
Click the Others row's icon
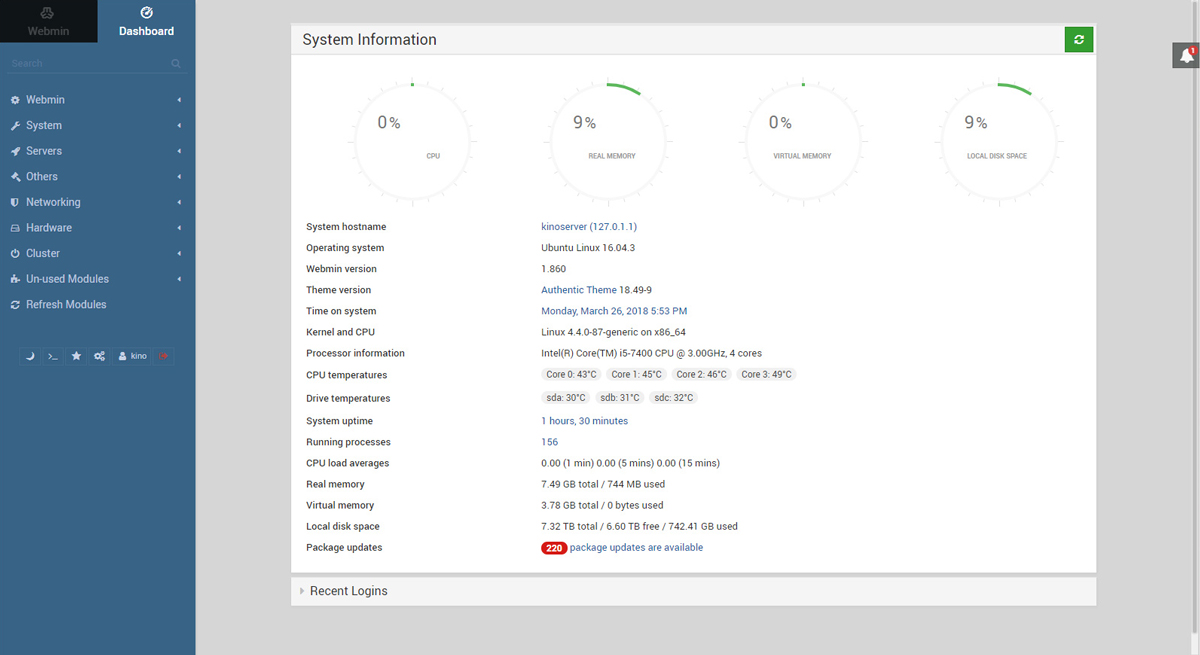[15, 176]
